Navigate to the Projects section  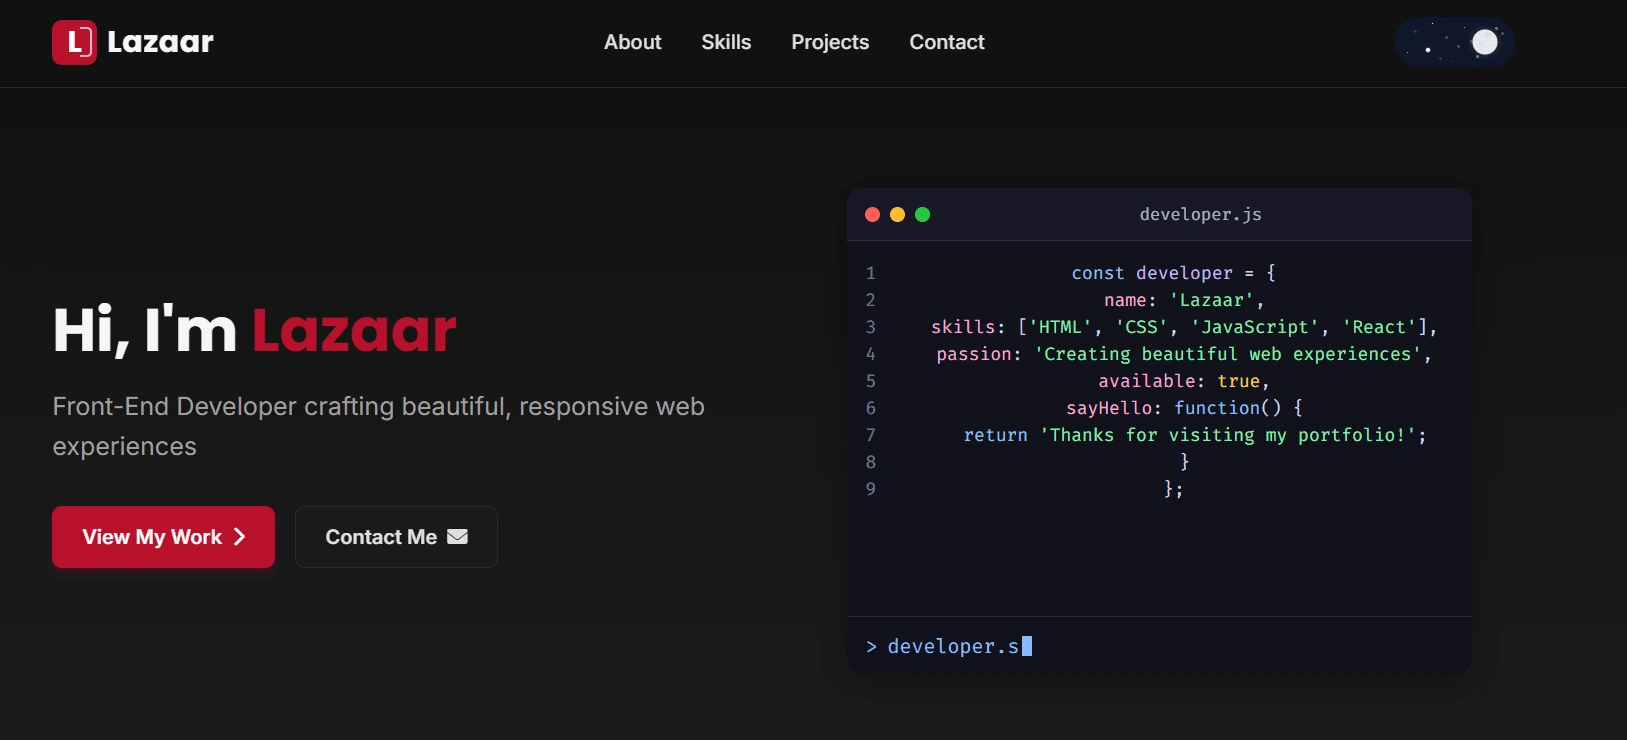[830, 42]
